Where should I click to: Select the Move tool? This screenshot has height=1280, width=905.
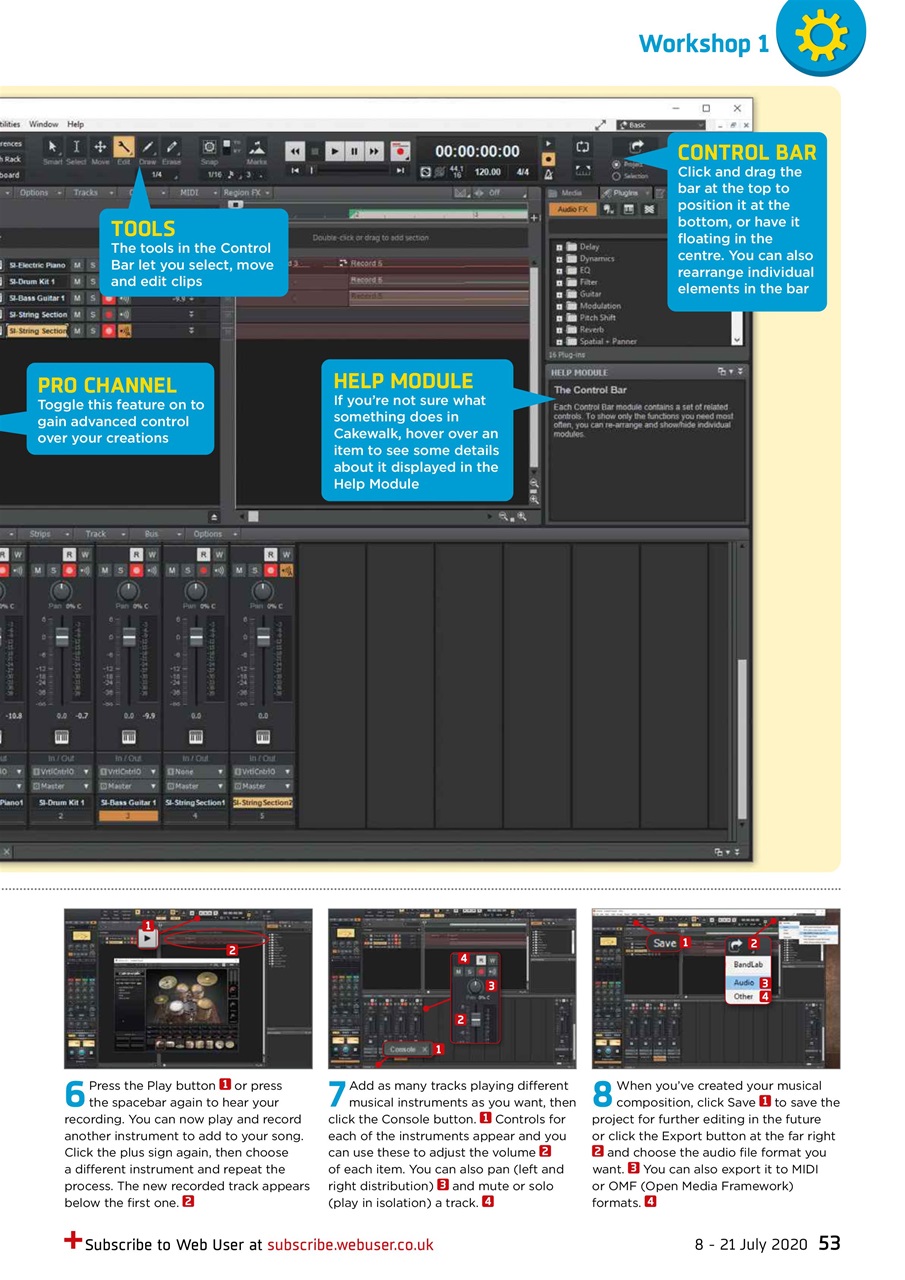tap(99, 147)
